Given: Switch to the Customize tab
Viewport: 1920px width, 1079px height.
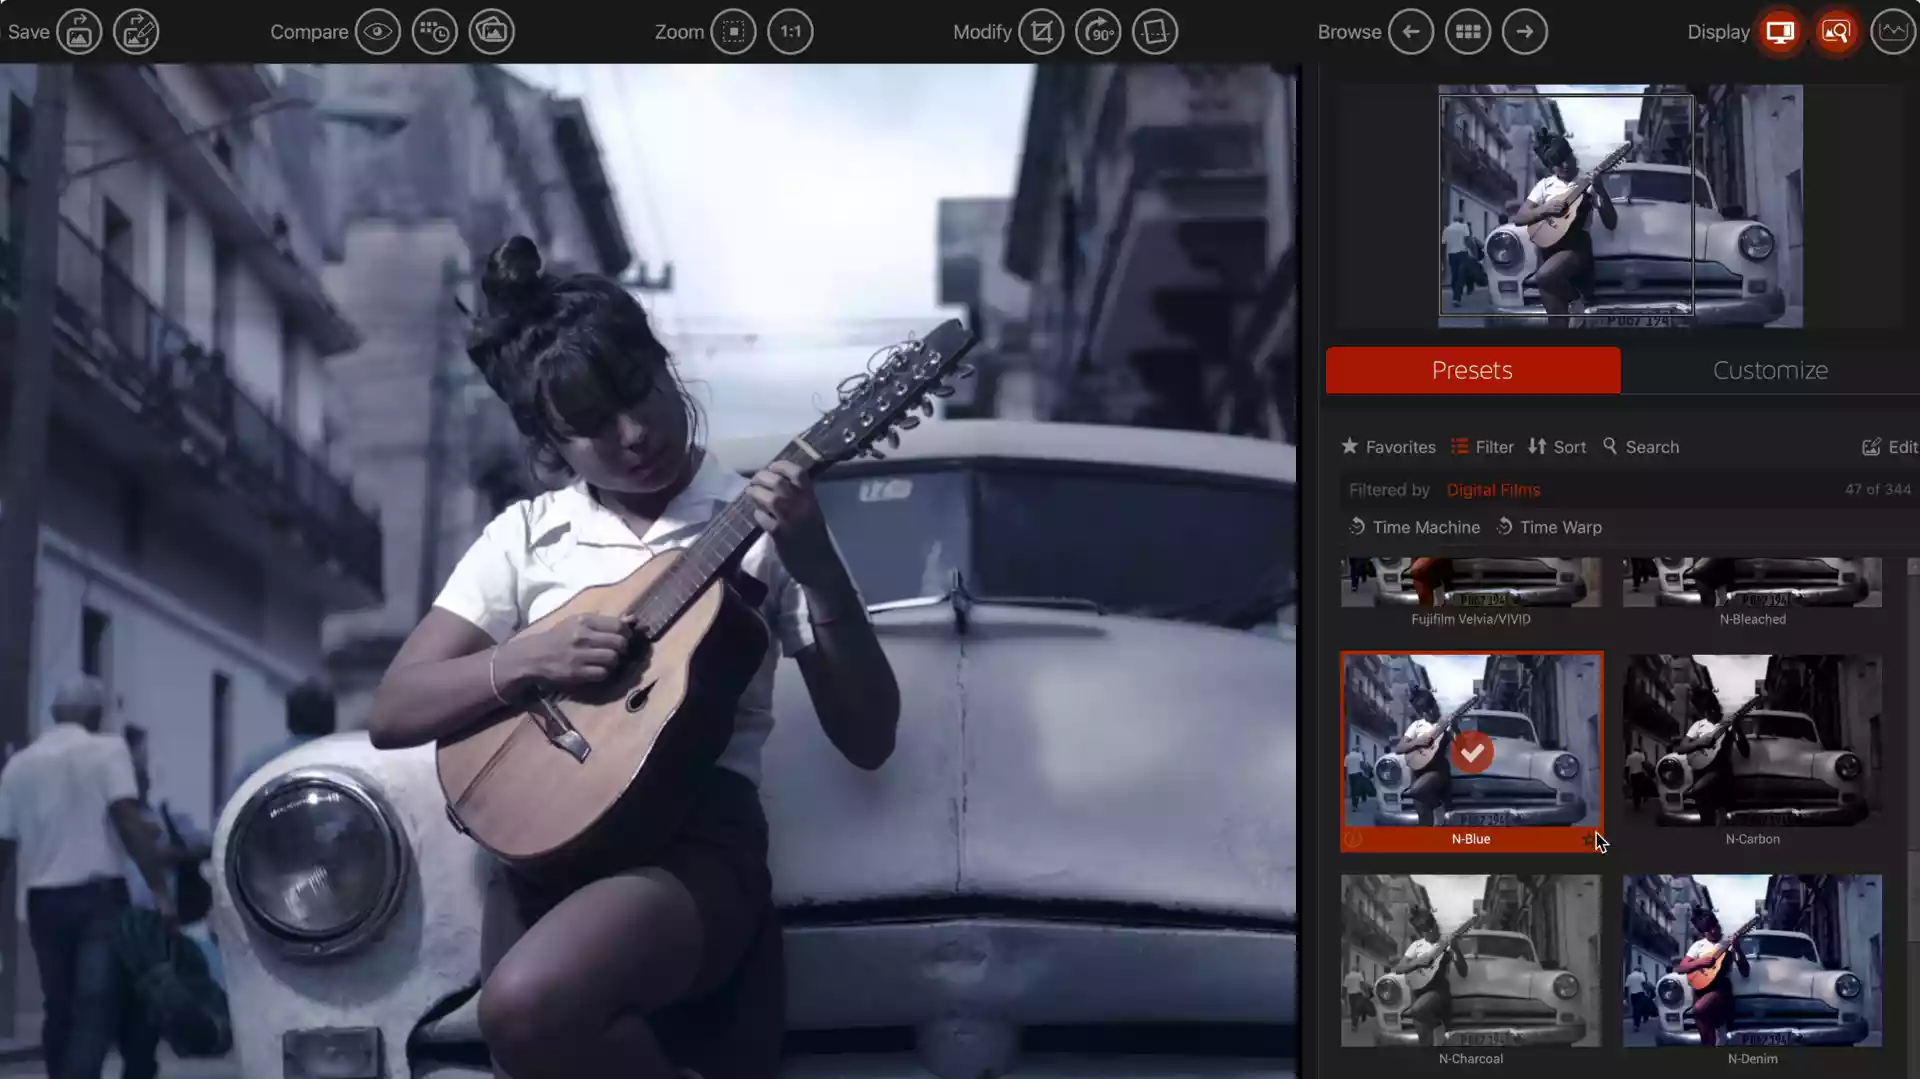Looking at the screenshot, I should point(1770,370).
